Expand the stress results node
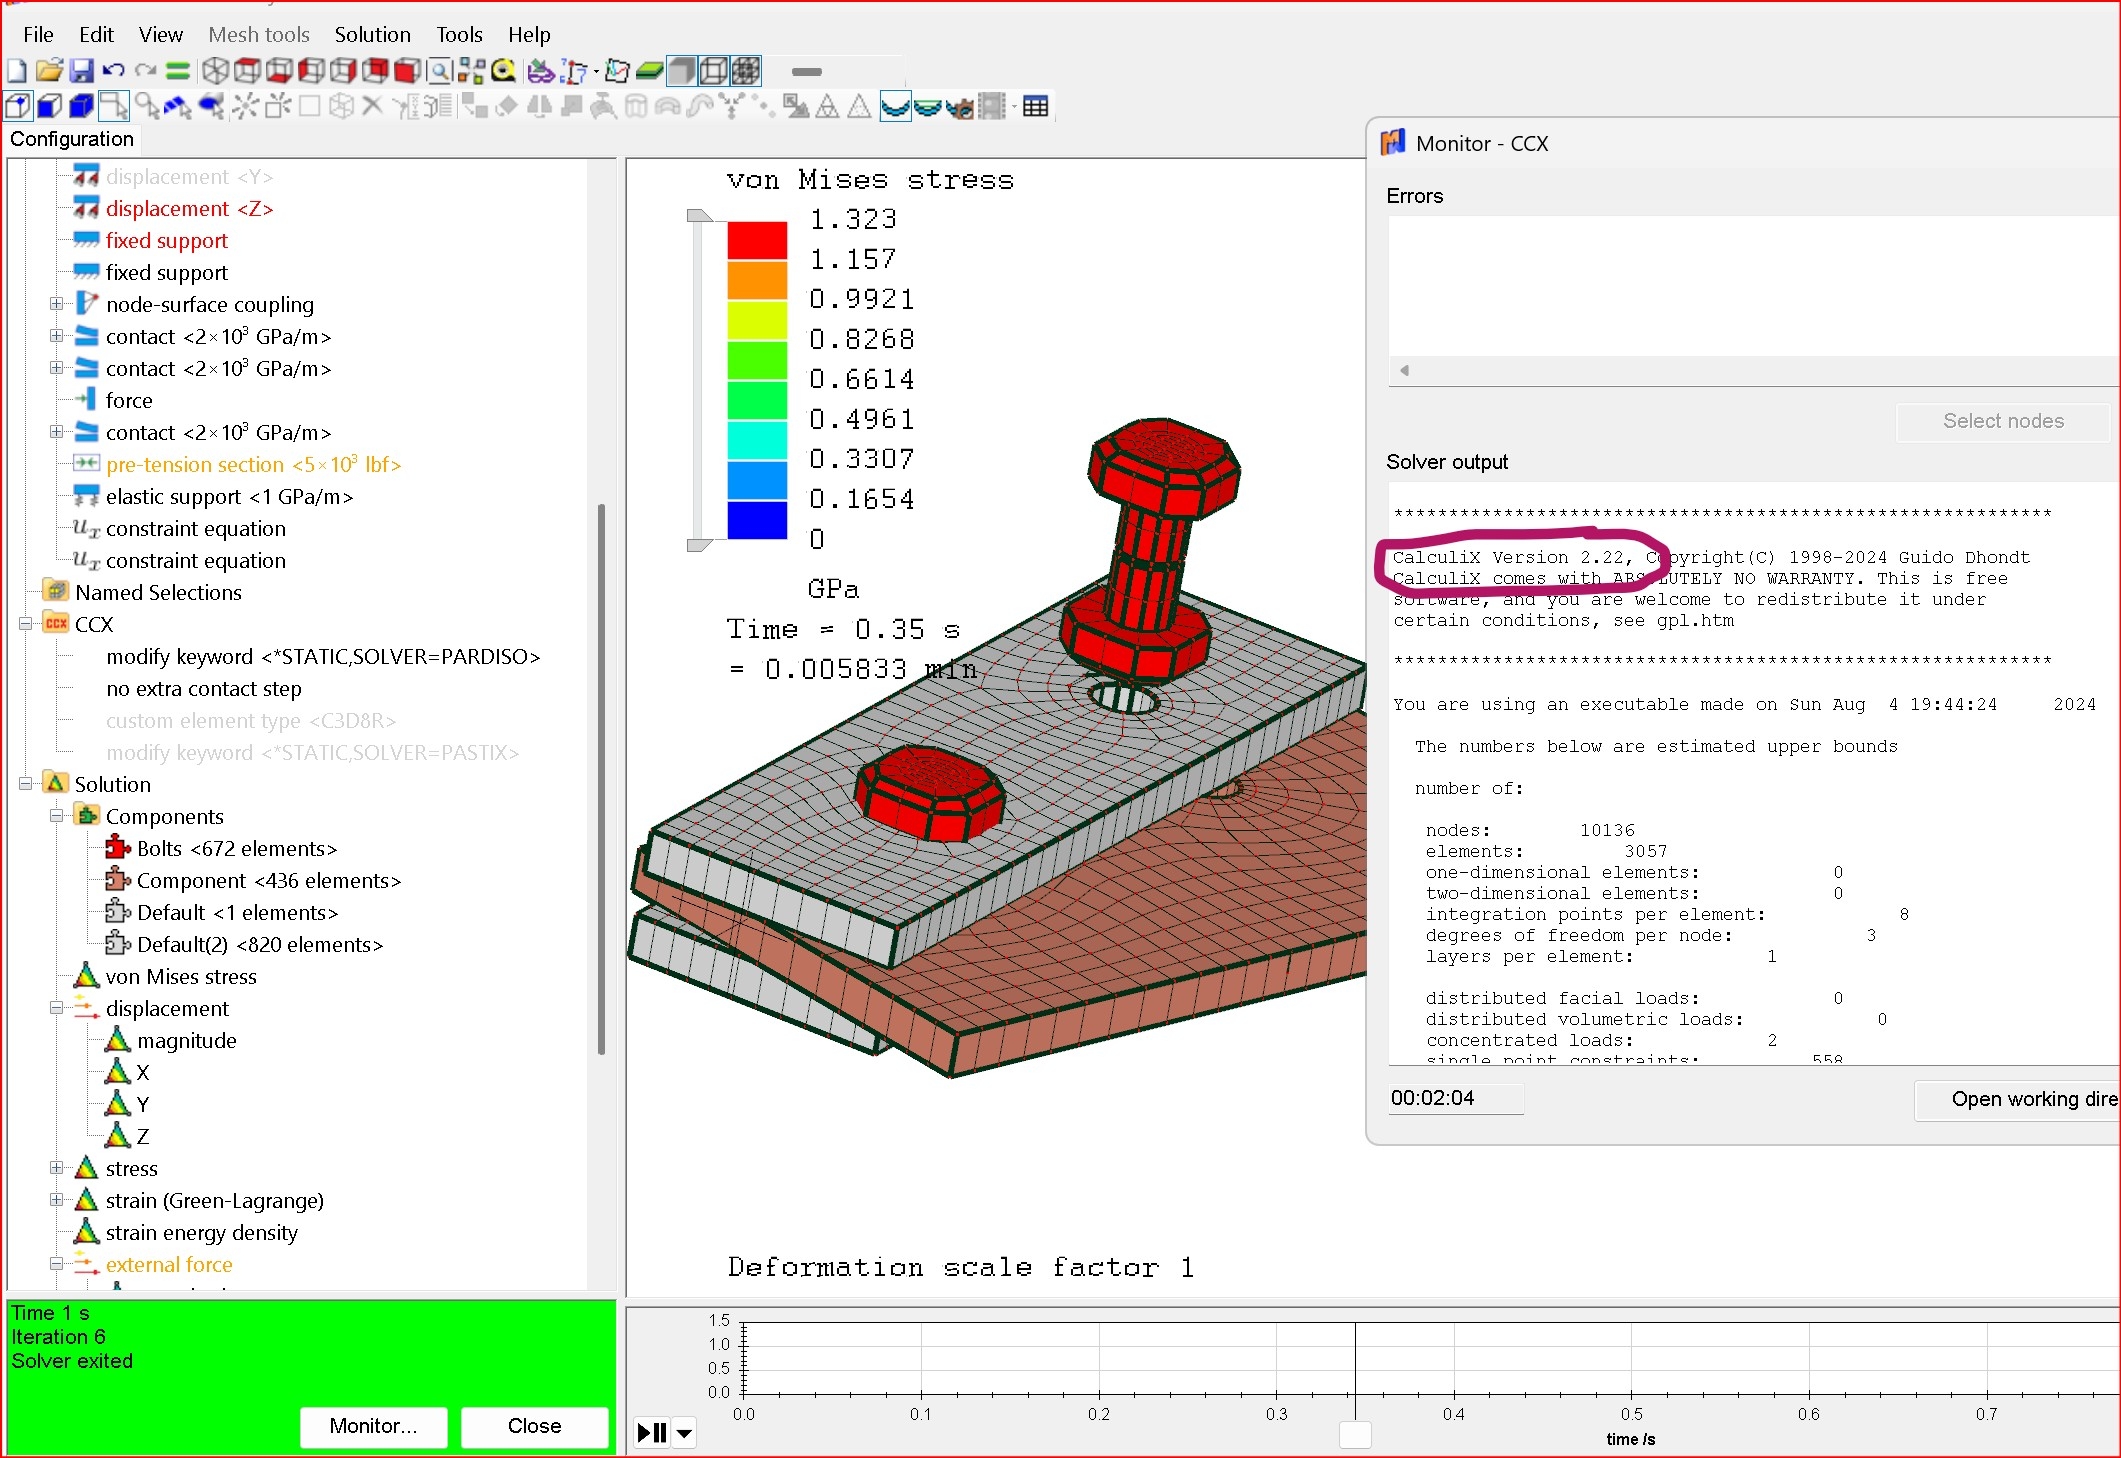2121x1458 pixels. [x=57, y=1168]
